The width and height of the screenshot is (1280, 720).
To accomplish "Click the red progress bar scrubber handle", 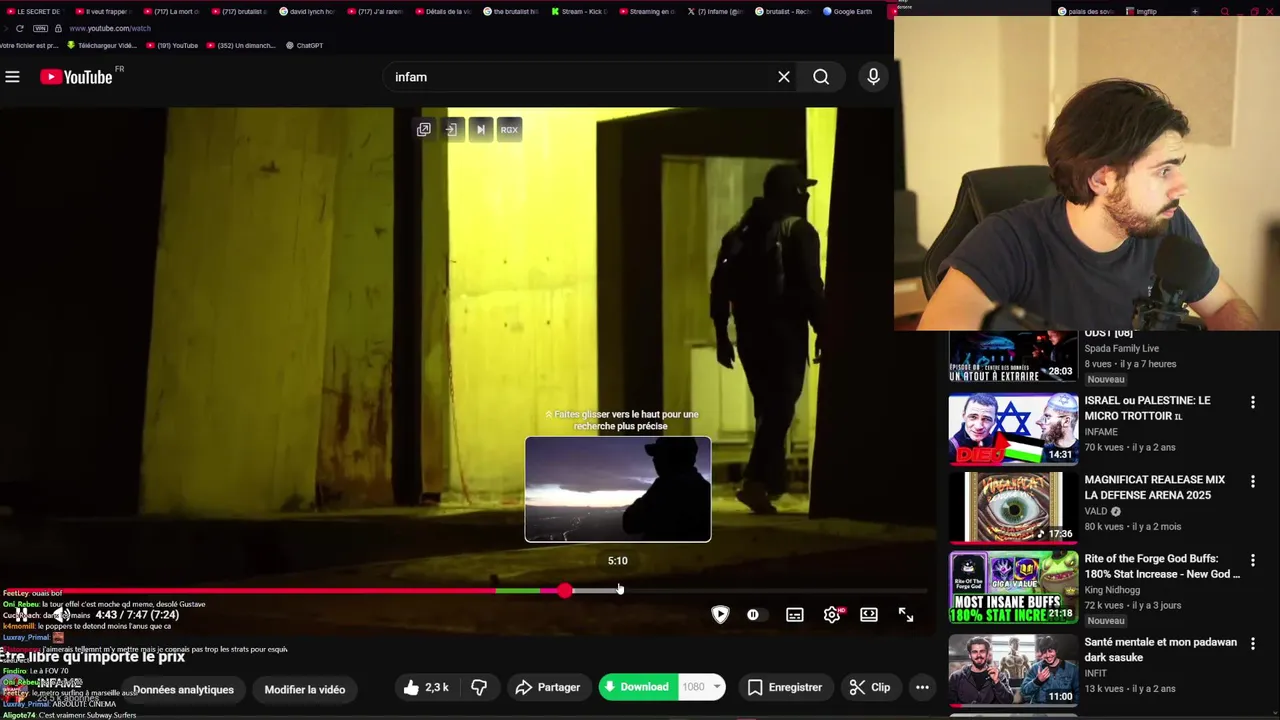I will tap(565, 591).
